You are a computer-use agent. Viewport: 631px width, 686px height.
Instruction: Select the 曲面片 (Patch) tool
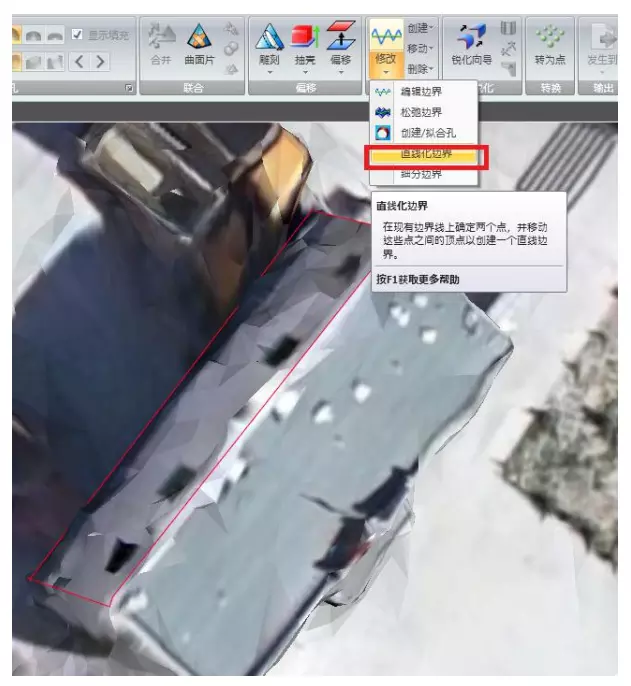tap(198, 43)
